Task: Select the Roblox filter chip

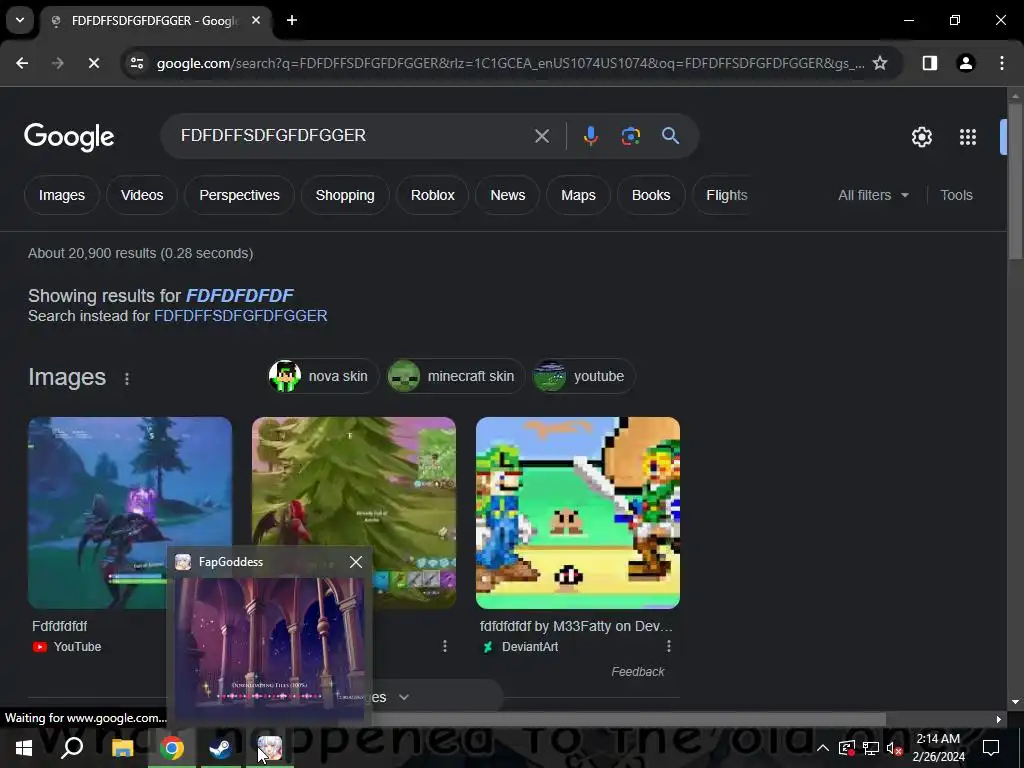Action: point(432,195)
